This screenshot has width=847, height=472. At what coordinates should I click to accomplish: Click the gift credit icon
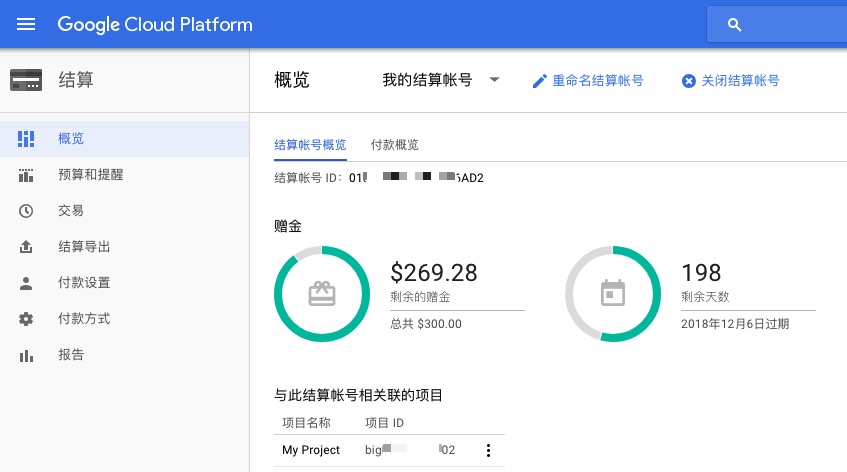pos(322,294)
